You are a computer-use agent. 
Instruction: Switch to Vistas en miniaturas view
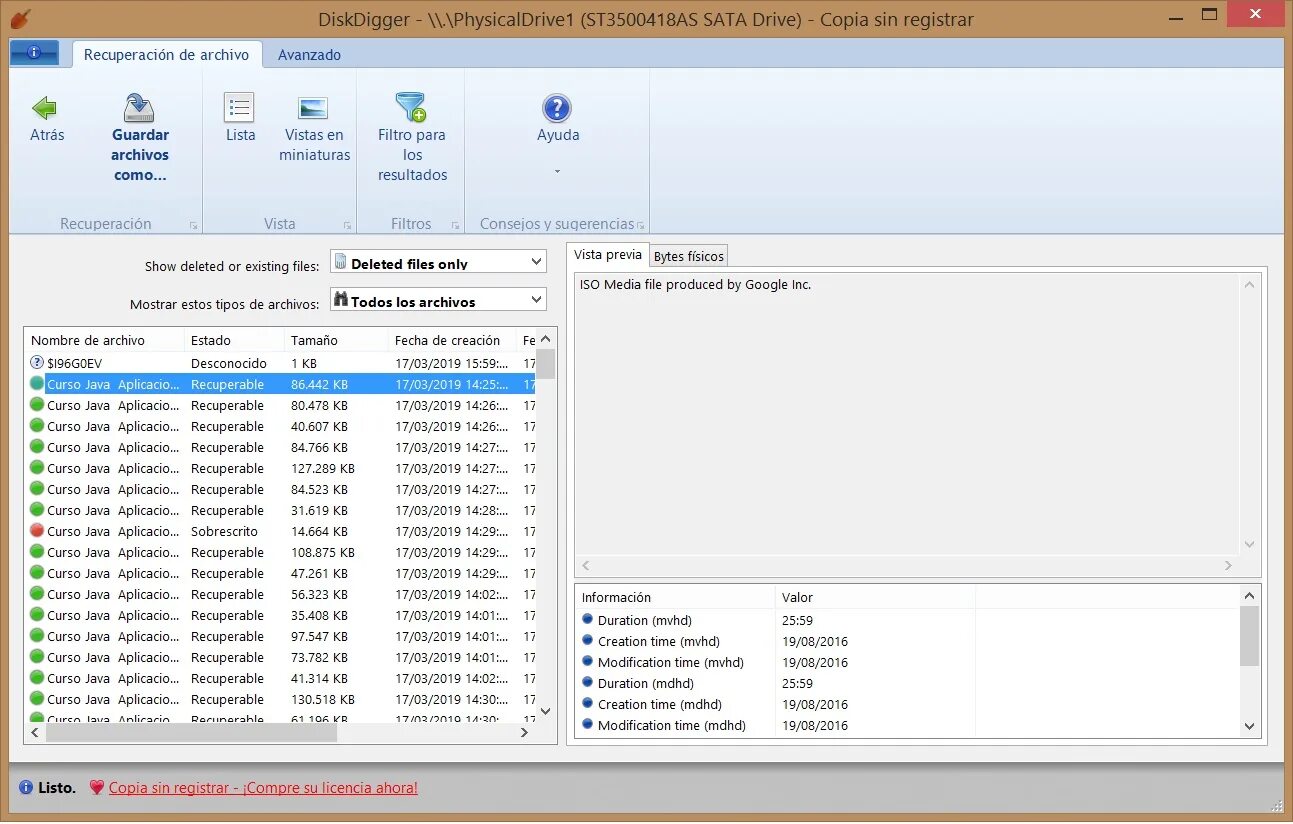[313, 108]
